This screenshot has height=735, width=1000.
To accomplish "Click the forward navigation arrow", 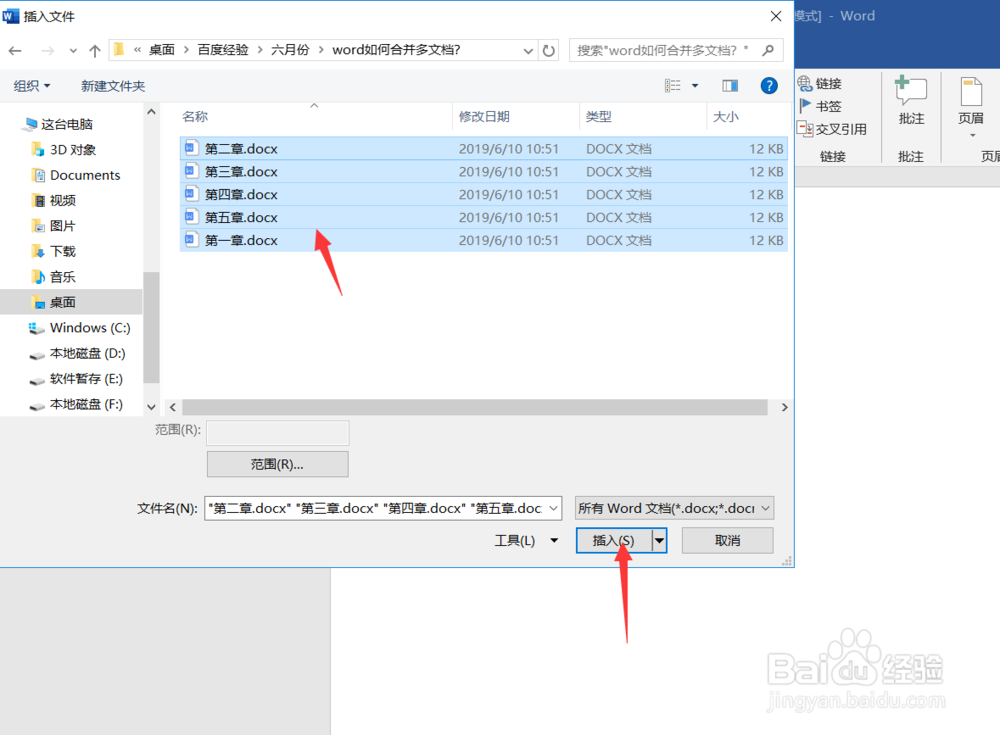I will coord(47,50).
